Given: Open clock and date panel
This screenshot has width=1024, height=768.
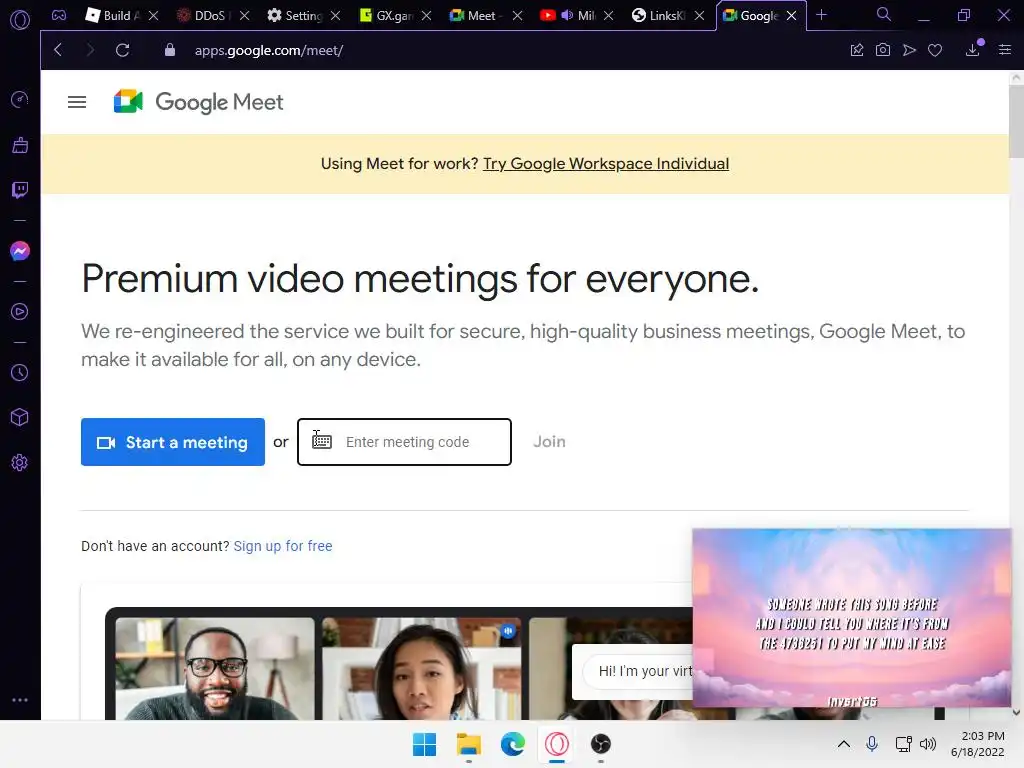Looking at the screenshot, I should 978,744.
